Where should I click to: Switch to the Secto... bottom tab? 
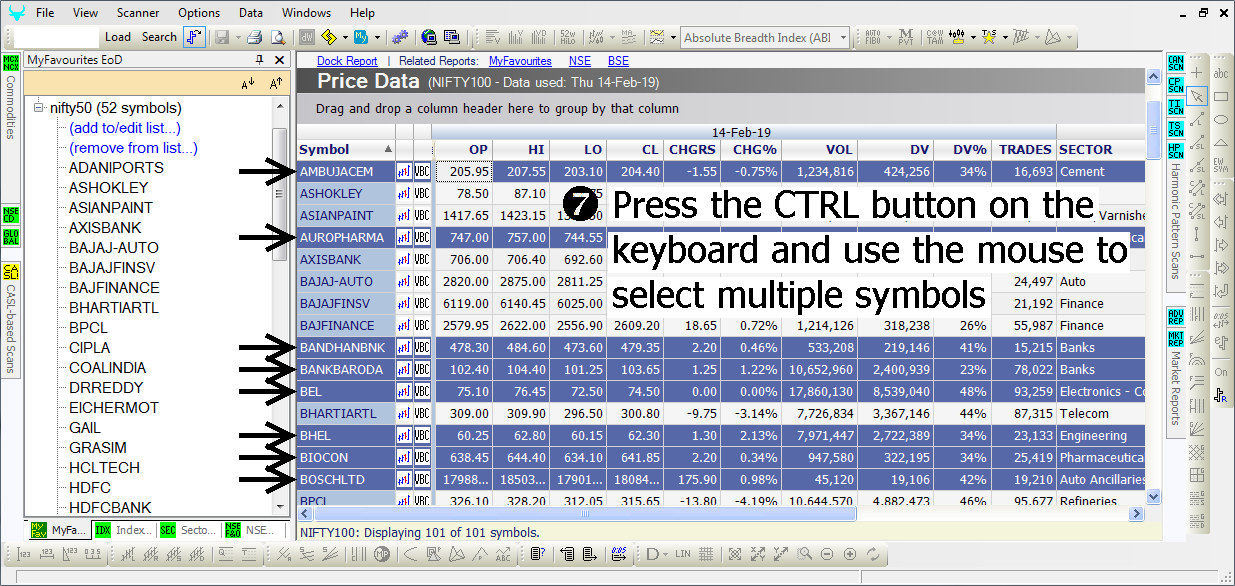[x=189, y=530]
